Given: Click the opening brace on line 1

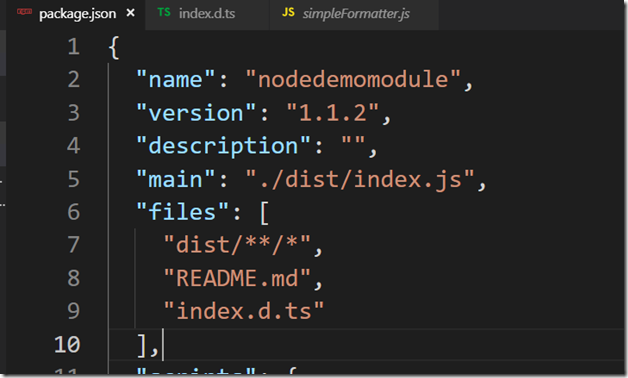Looking at the screenshot, I should tap(114, 48).
